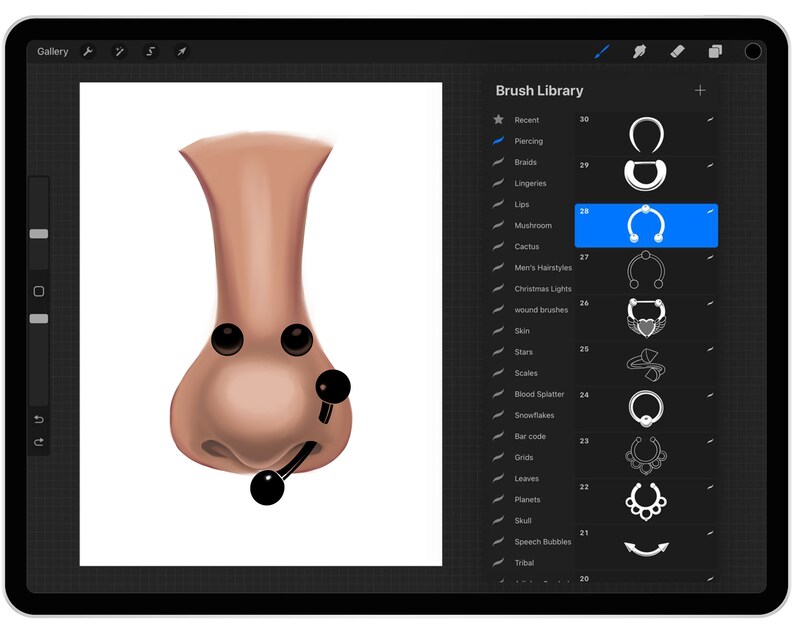794x631 pixels.
Task: Choose brush 29 septum clicker
Action: coord(646,180)
